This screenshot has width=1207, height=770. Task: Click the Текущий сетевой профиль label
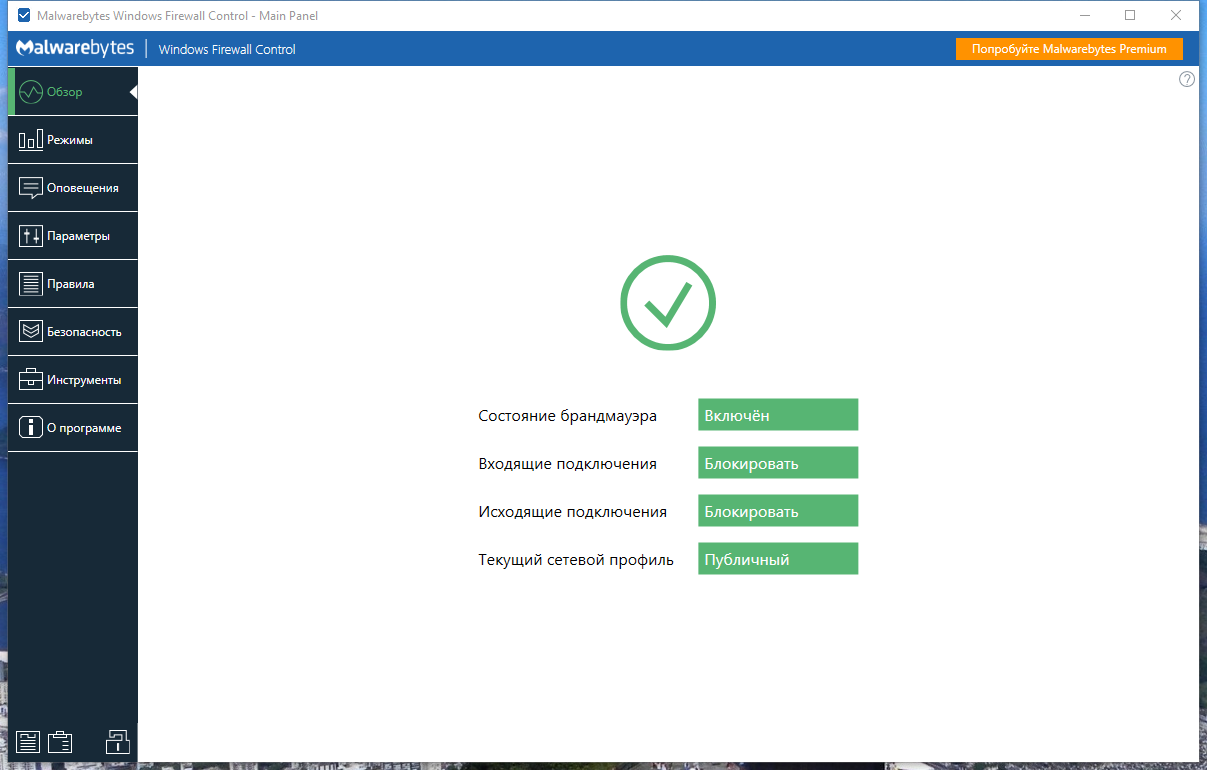576,560
